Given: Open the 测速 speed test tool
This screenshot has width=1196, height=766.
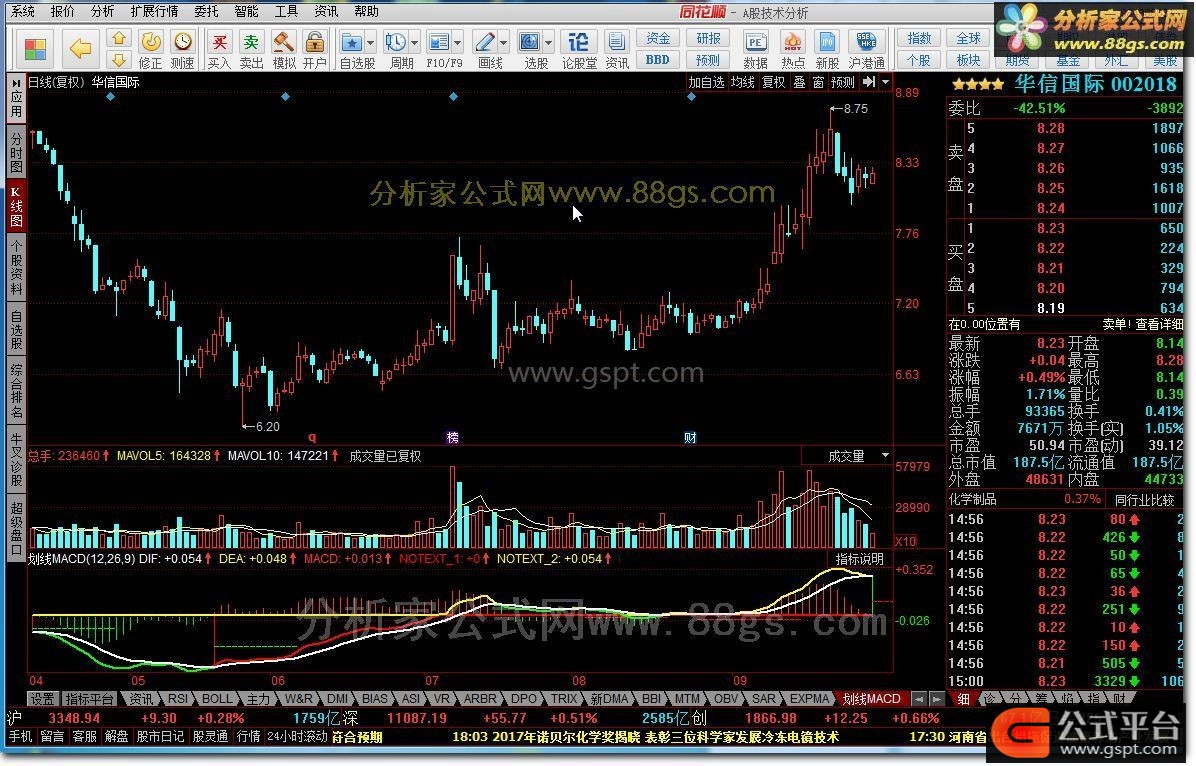Looking at the screenshot, I should [x=182, y=50].
